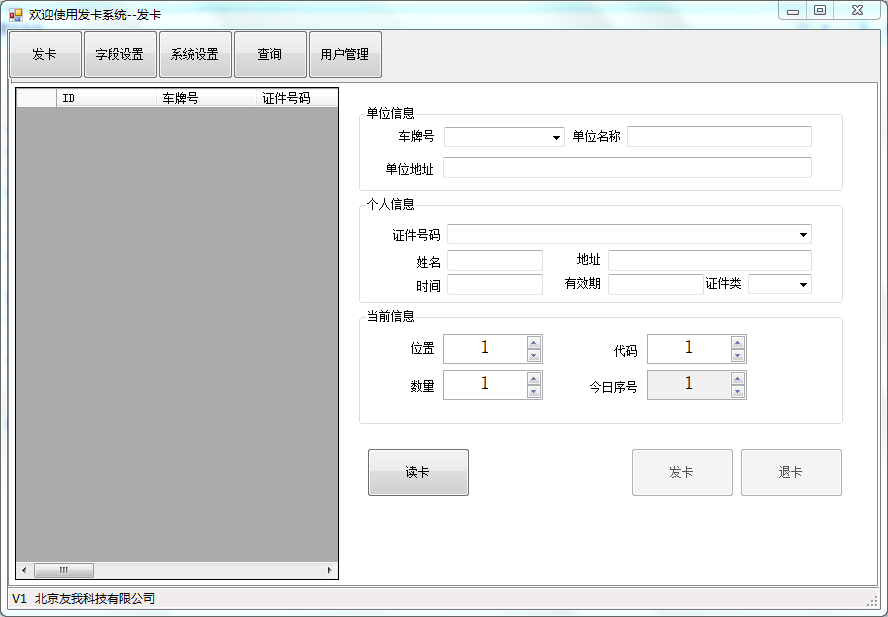Expand the 证件号码 combo box

pos(803,234)
